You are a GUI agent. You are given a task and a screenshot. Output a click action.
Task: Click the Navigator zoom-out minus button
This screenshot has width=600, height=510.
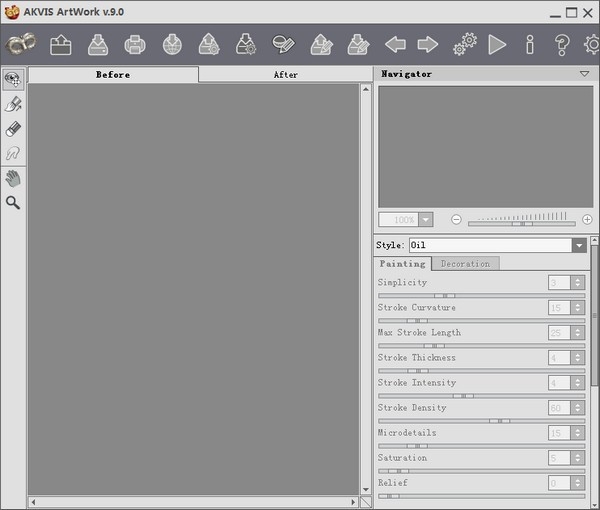[456, 219]
